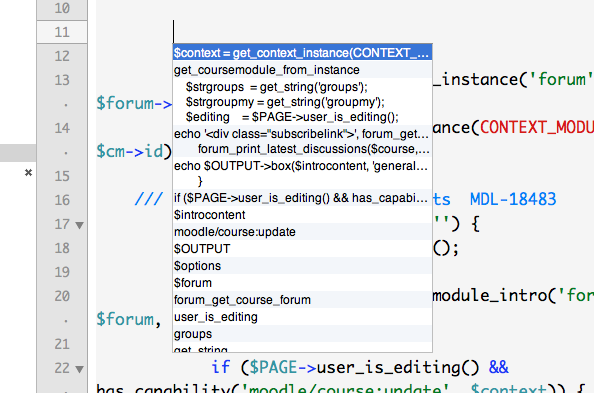
Task: Select 'if ($PAGE->user_is_editing()' completion item
Action: tap(302, 198)
